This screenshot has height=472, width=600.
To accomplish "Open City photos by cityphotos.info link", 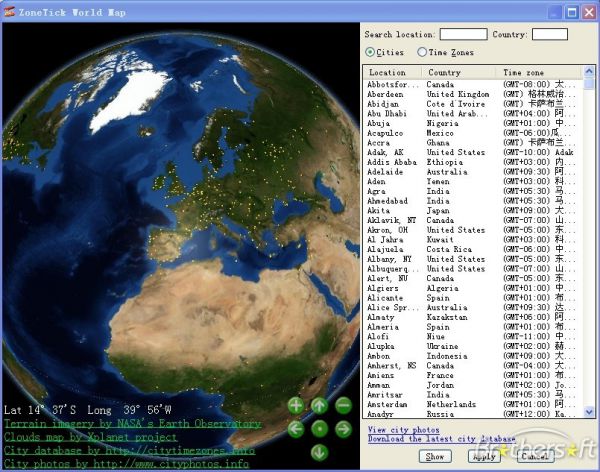I will pos(126,464).
